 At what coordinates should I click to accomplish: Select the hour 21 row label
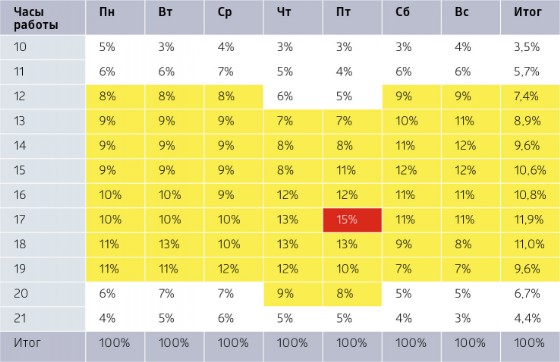[42, 318]
